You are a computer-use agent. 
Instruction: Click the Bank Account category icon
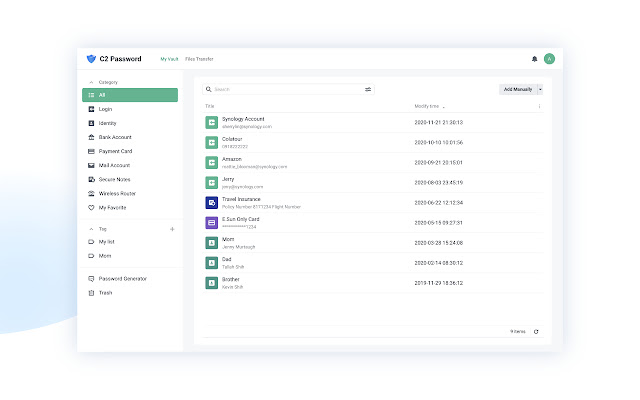tap(91, 137)
